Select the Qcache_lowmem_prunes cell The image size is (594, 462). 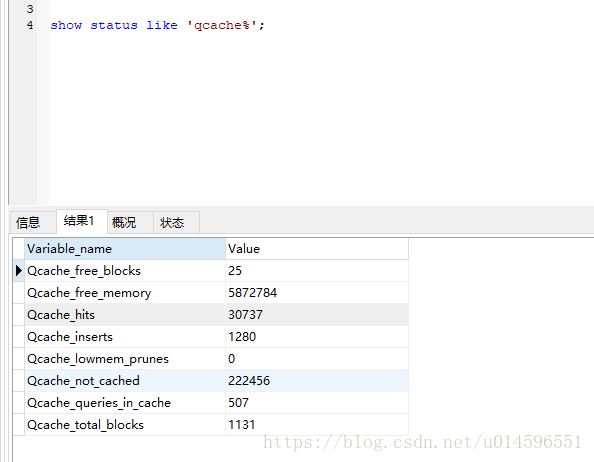click(x=125, y=359)
